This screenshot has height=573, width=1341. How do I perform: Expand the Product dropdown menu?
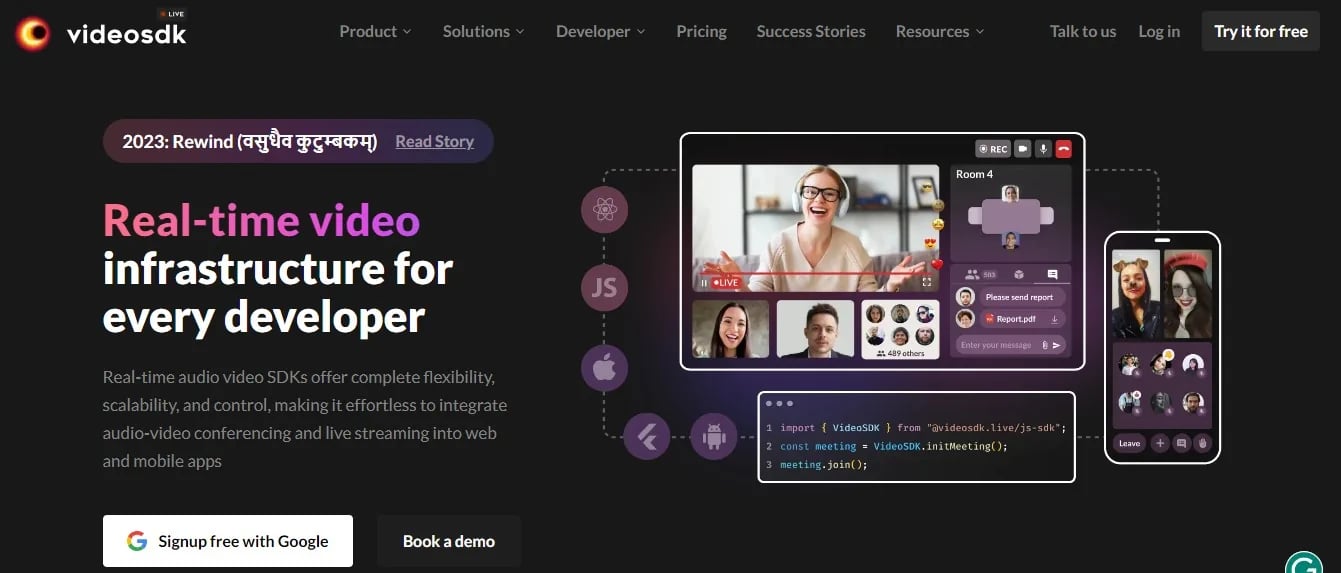coord(375,32)
